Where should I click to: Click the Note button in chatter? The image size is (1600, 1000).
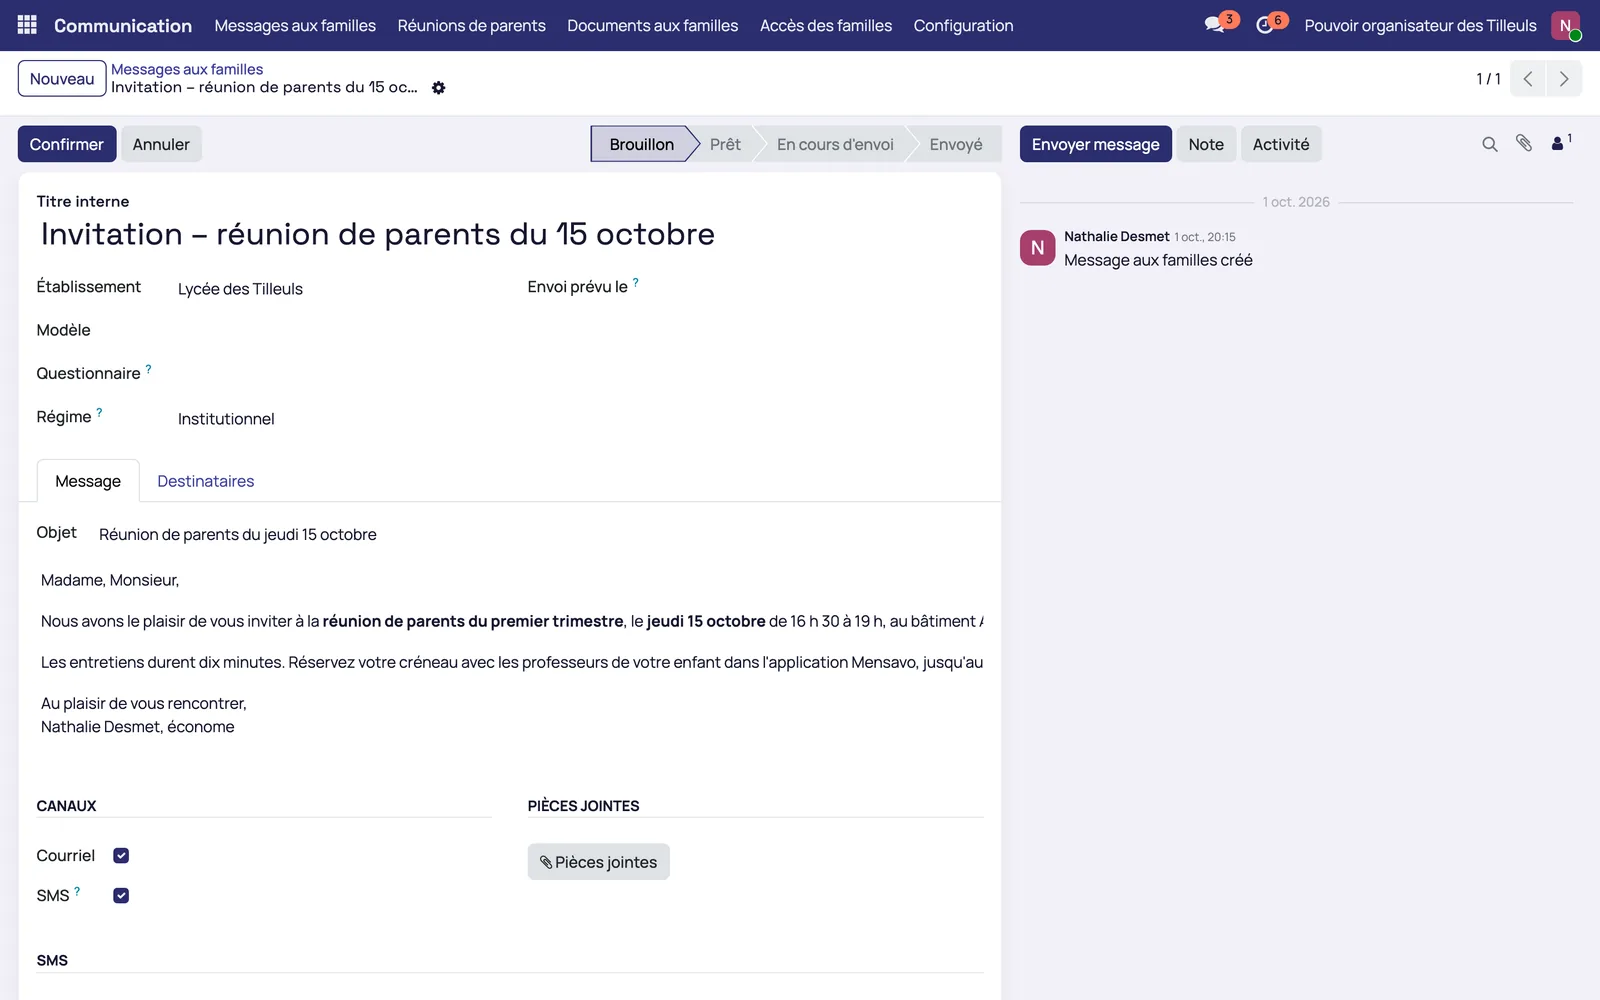(1206, 144)
